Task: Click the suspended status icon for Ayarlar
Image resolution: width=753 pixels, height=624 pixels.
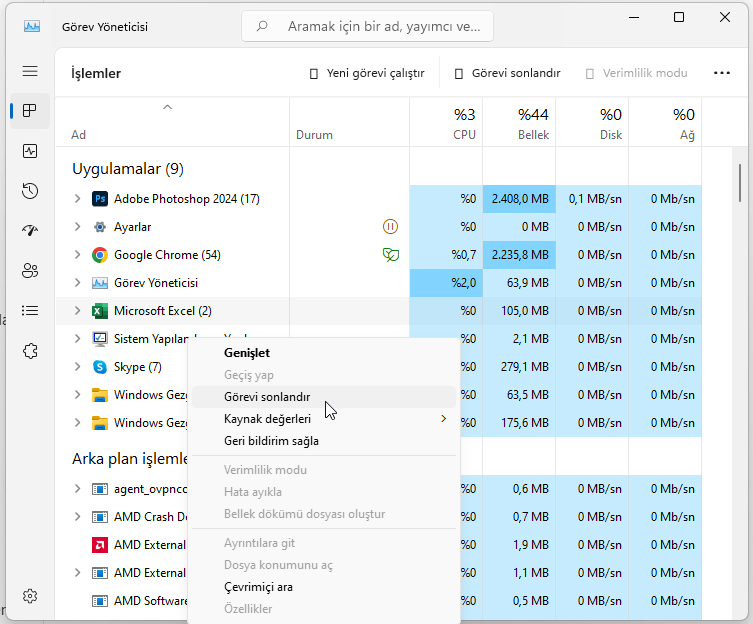Action: pyautogui.click(x=390, y=226)
